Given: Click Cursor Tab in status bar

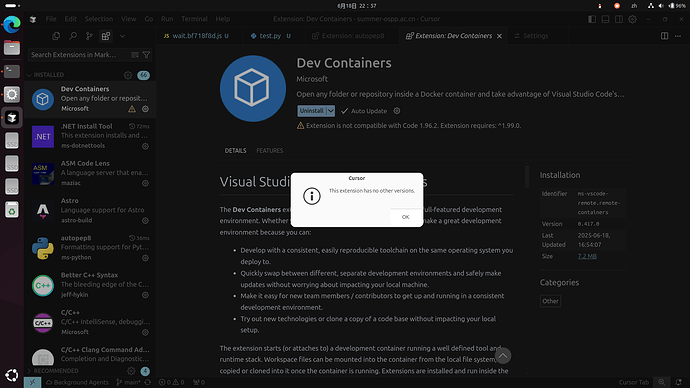Looking at the screenshot, I should point(634,382).
